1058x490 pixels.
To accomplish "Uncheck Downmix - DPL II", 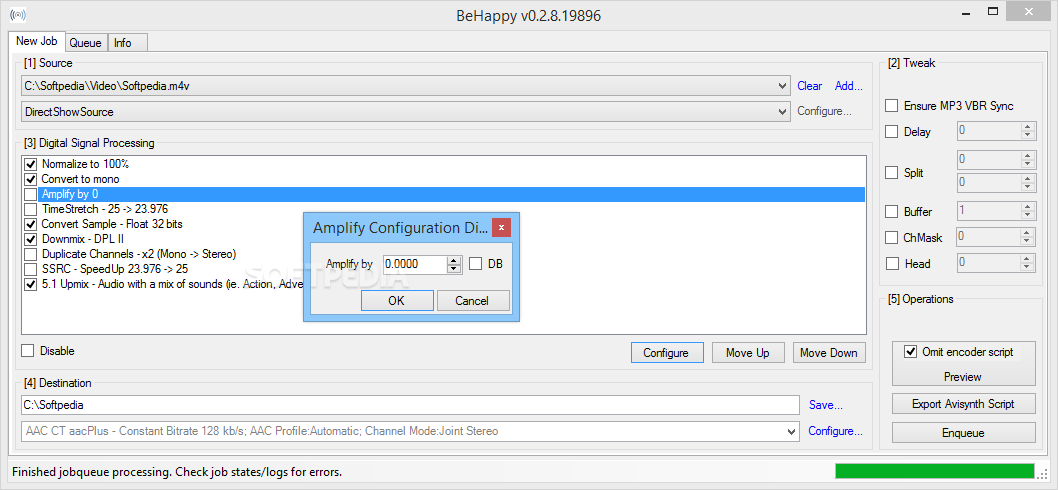I will 30,239.
